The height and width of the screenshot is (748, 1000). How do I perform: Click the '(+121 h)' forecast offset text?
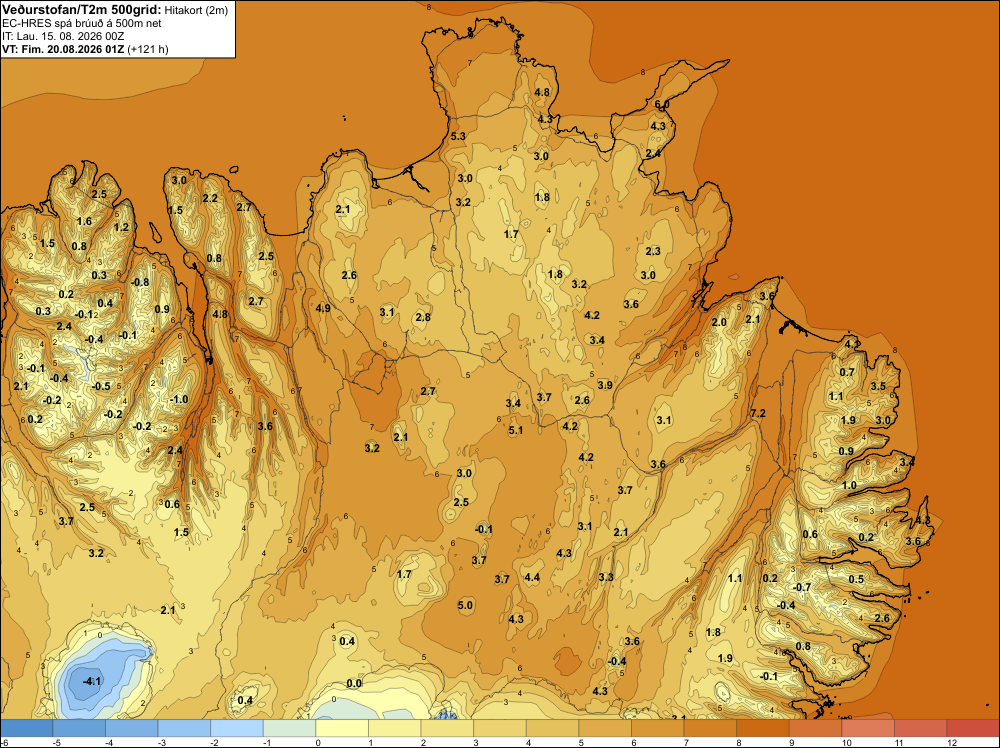(148, 49)
